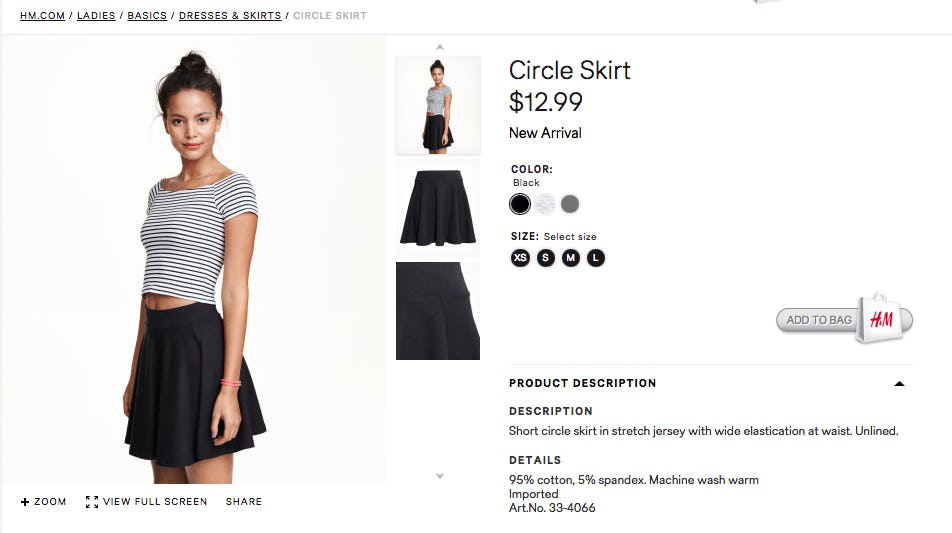Select size S
This screenshot has width=952, height=533.
click(x=545, y=258)
